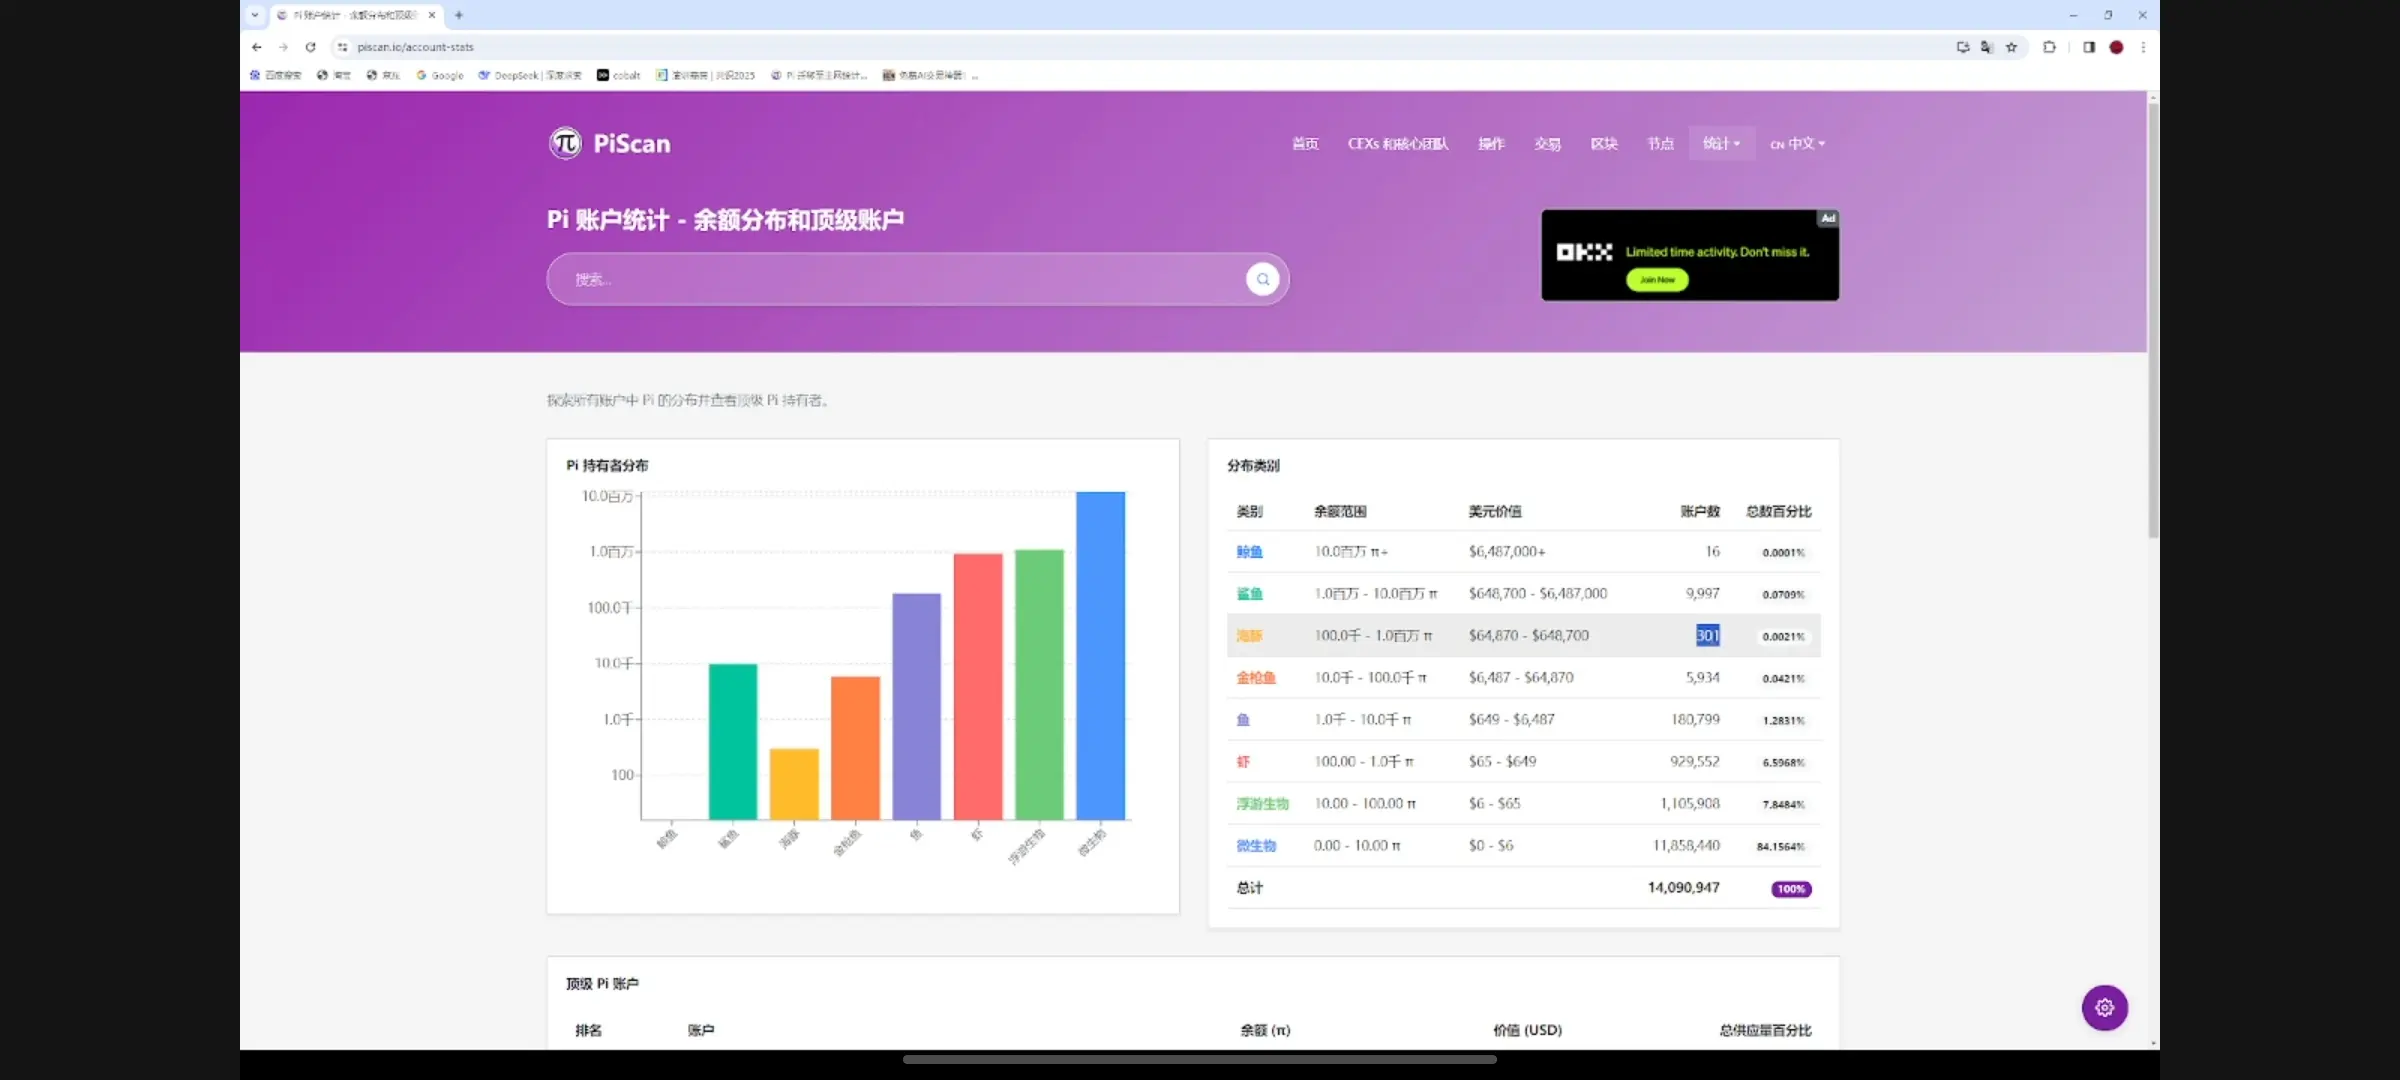The width and height of the screenshot is (2400, 1080).
Task: Open the browser extensions puzzle icon
Action: [x=2049, y=47]
